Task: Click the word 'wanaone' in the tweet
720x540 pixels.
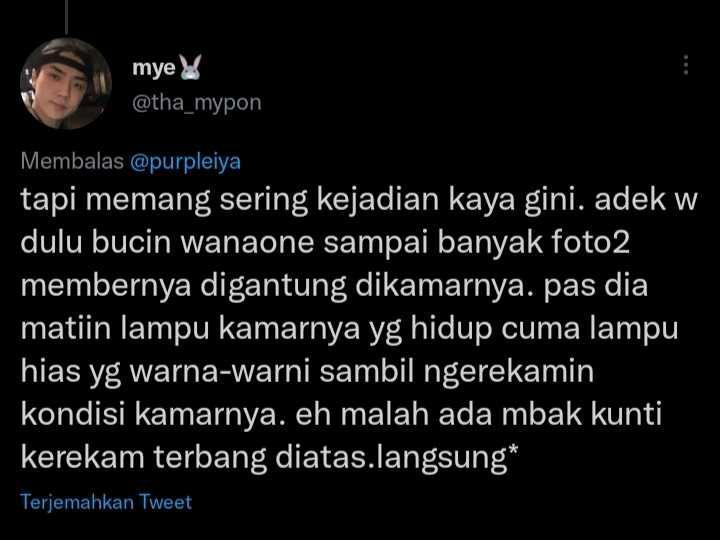Action: tap(248, 242)
